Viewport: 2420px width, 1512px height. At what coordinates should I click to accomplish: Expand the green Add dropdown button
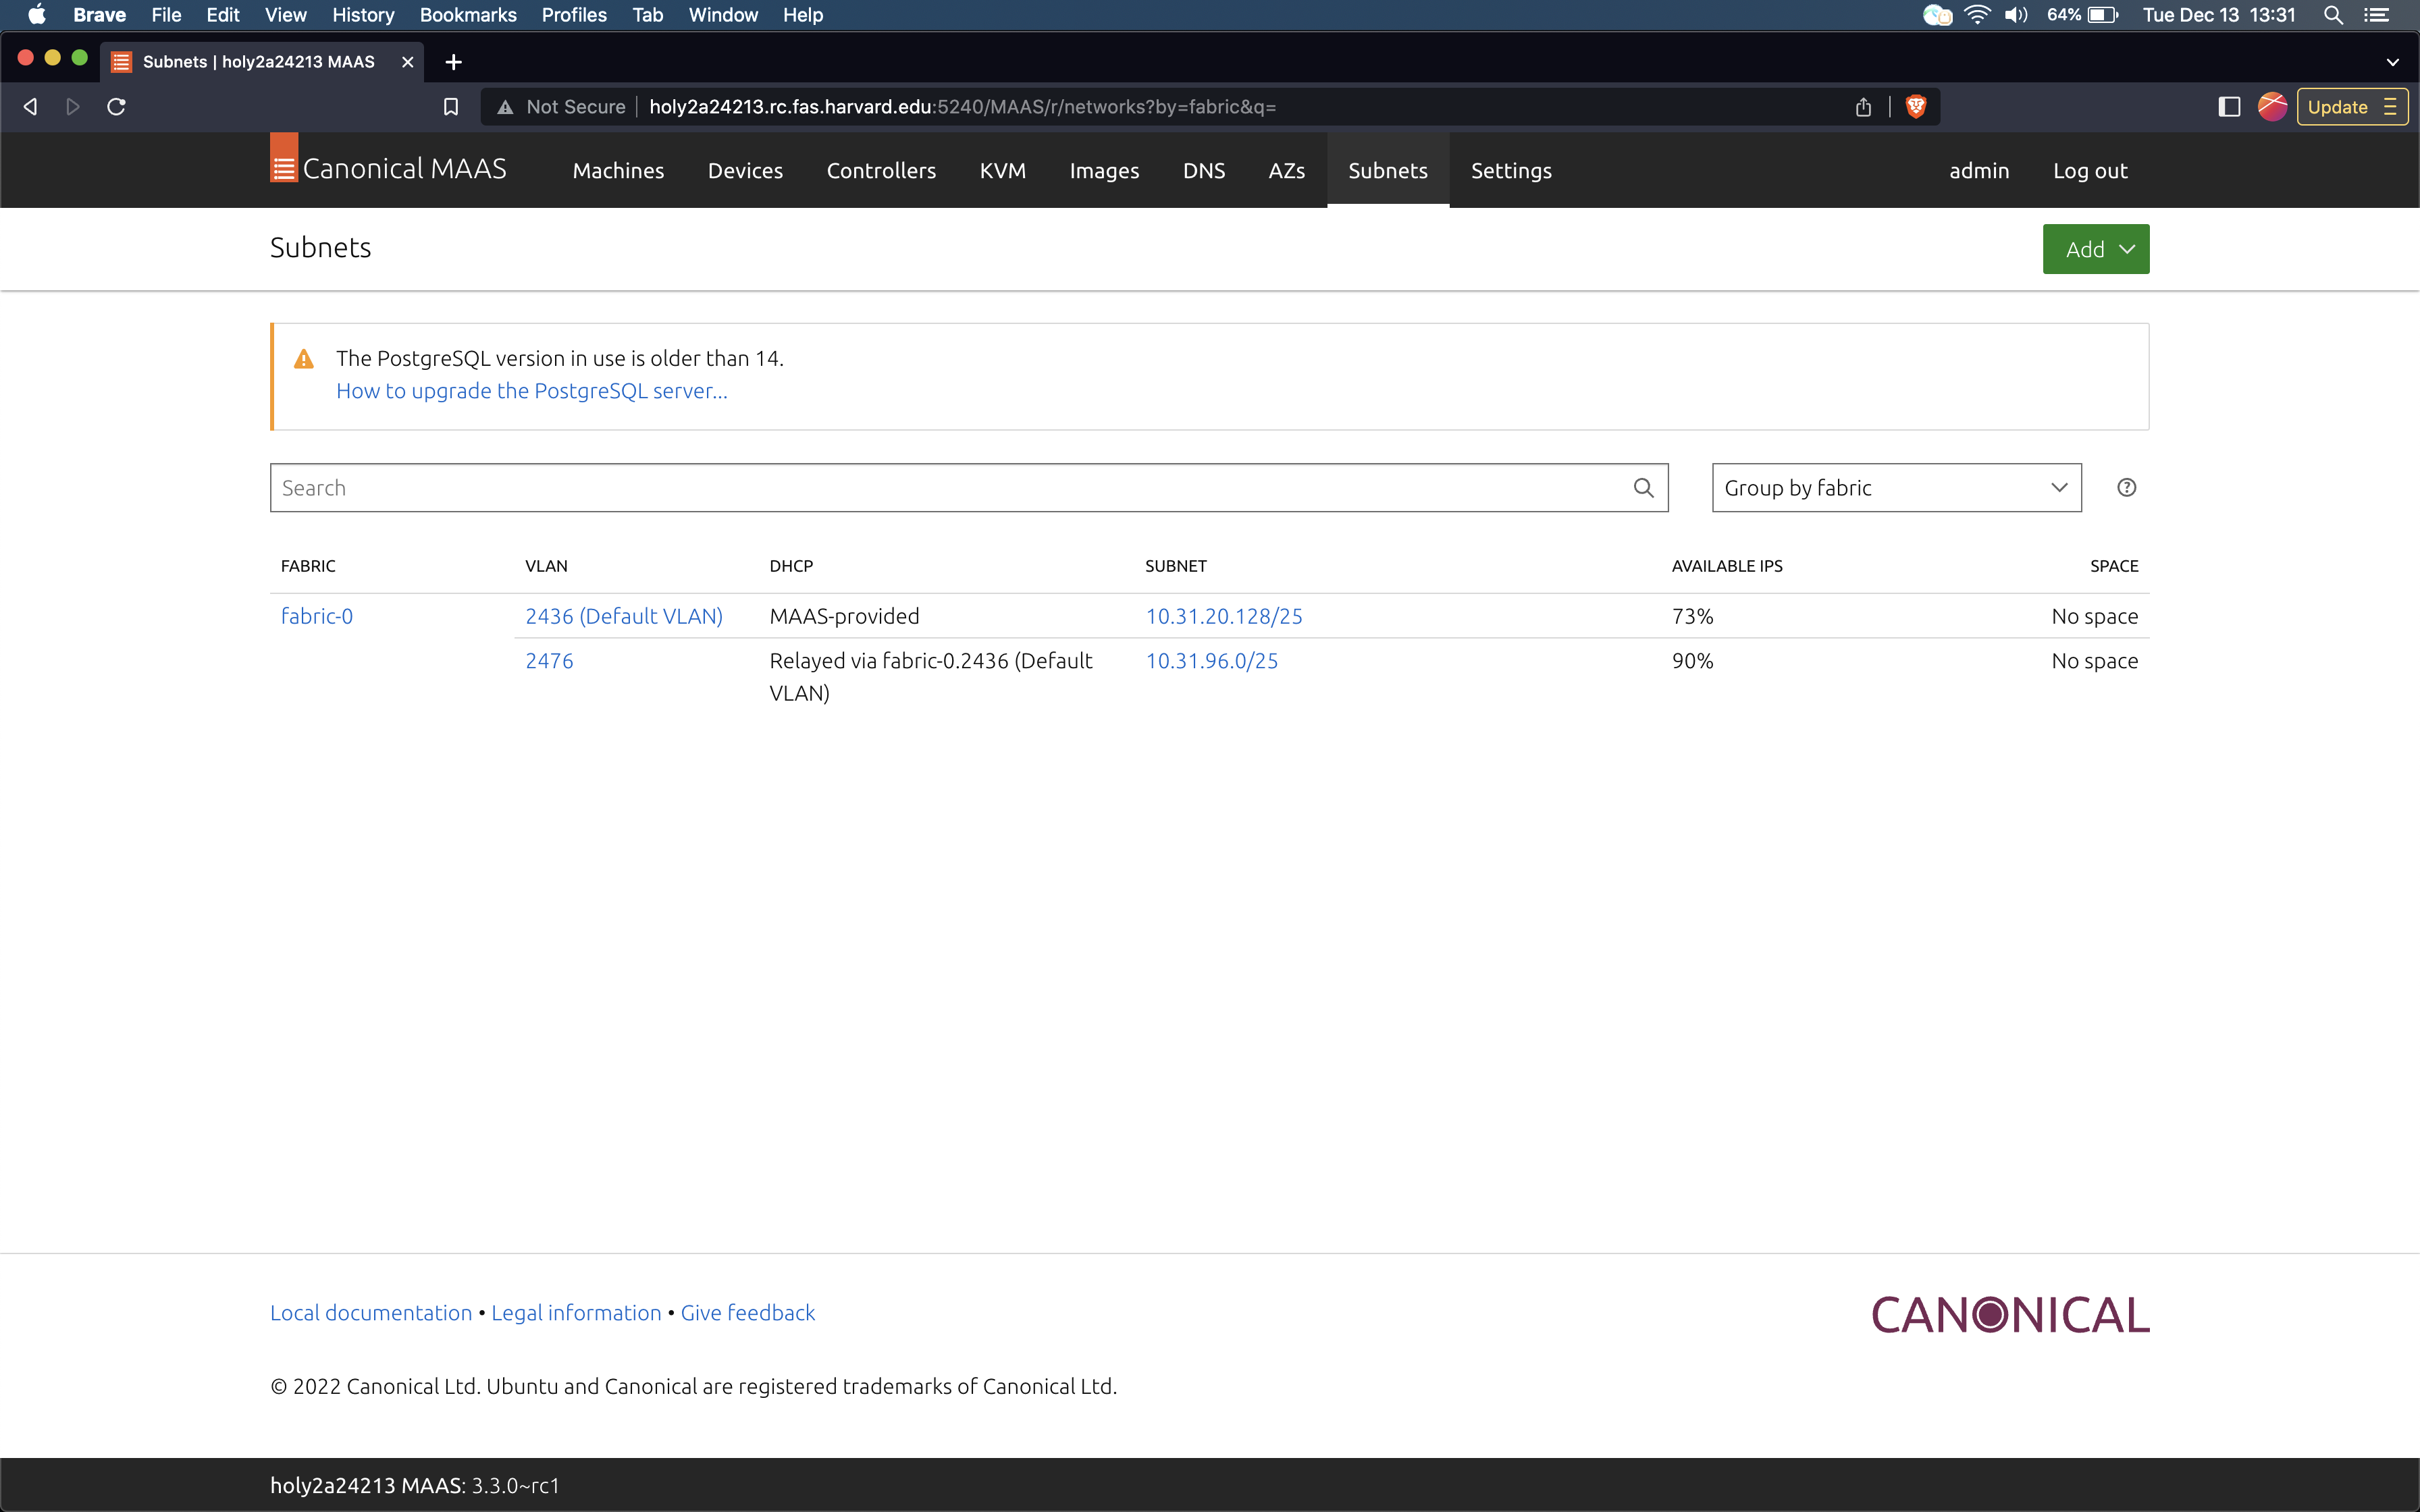[x=2095, y=249]
